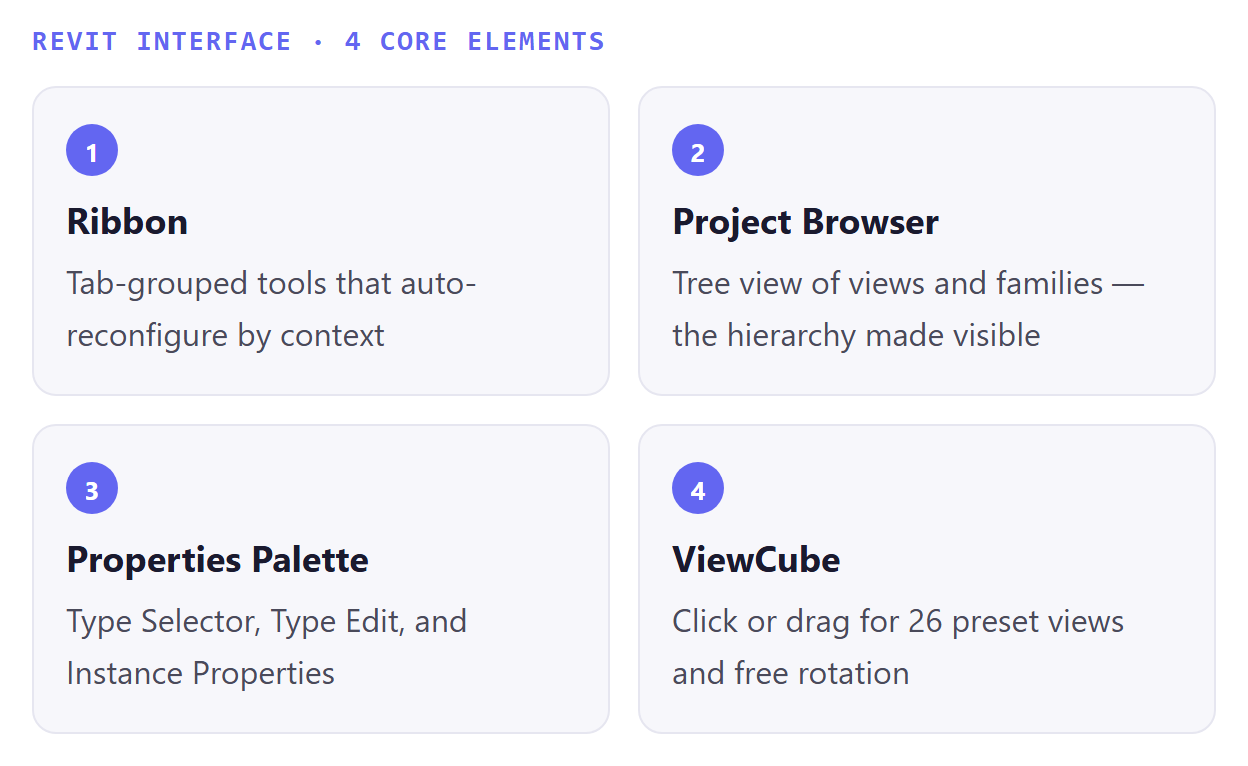The width and height of the screenshot is (1248, 766).
Task: Open the Project Browser card
Action: click(927, 241)
